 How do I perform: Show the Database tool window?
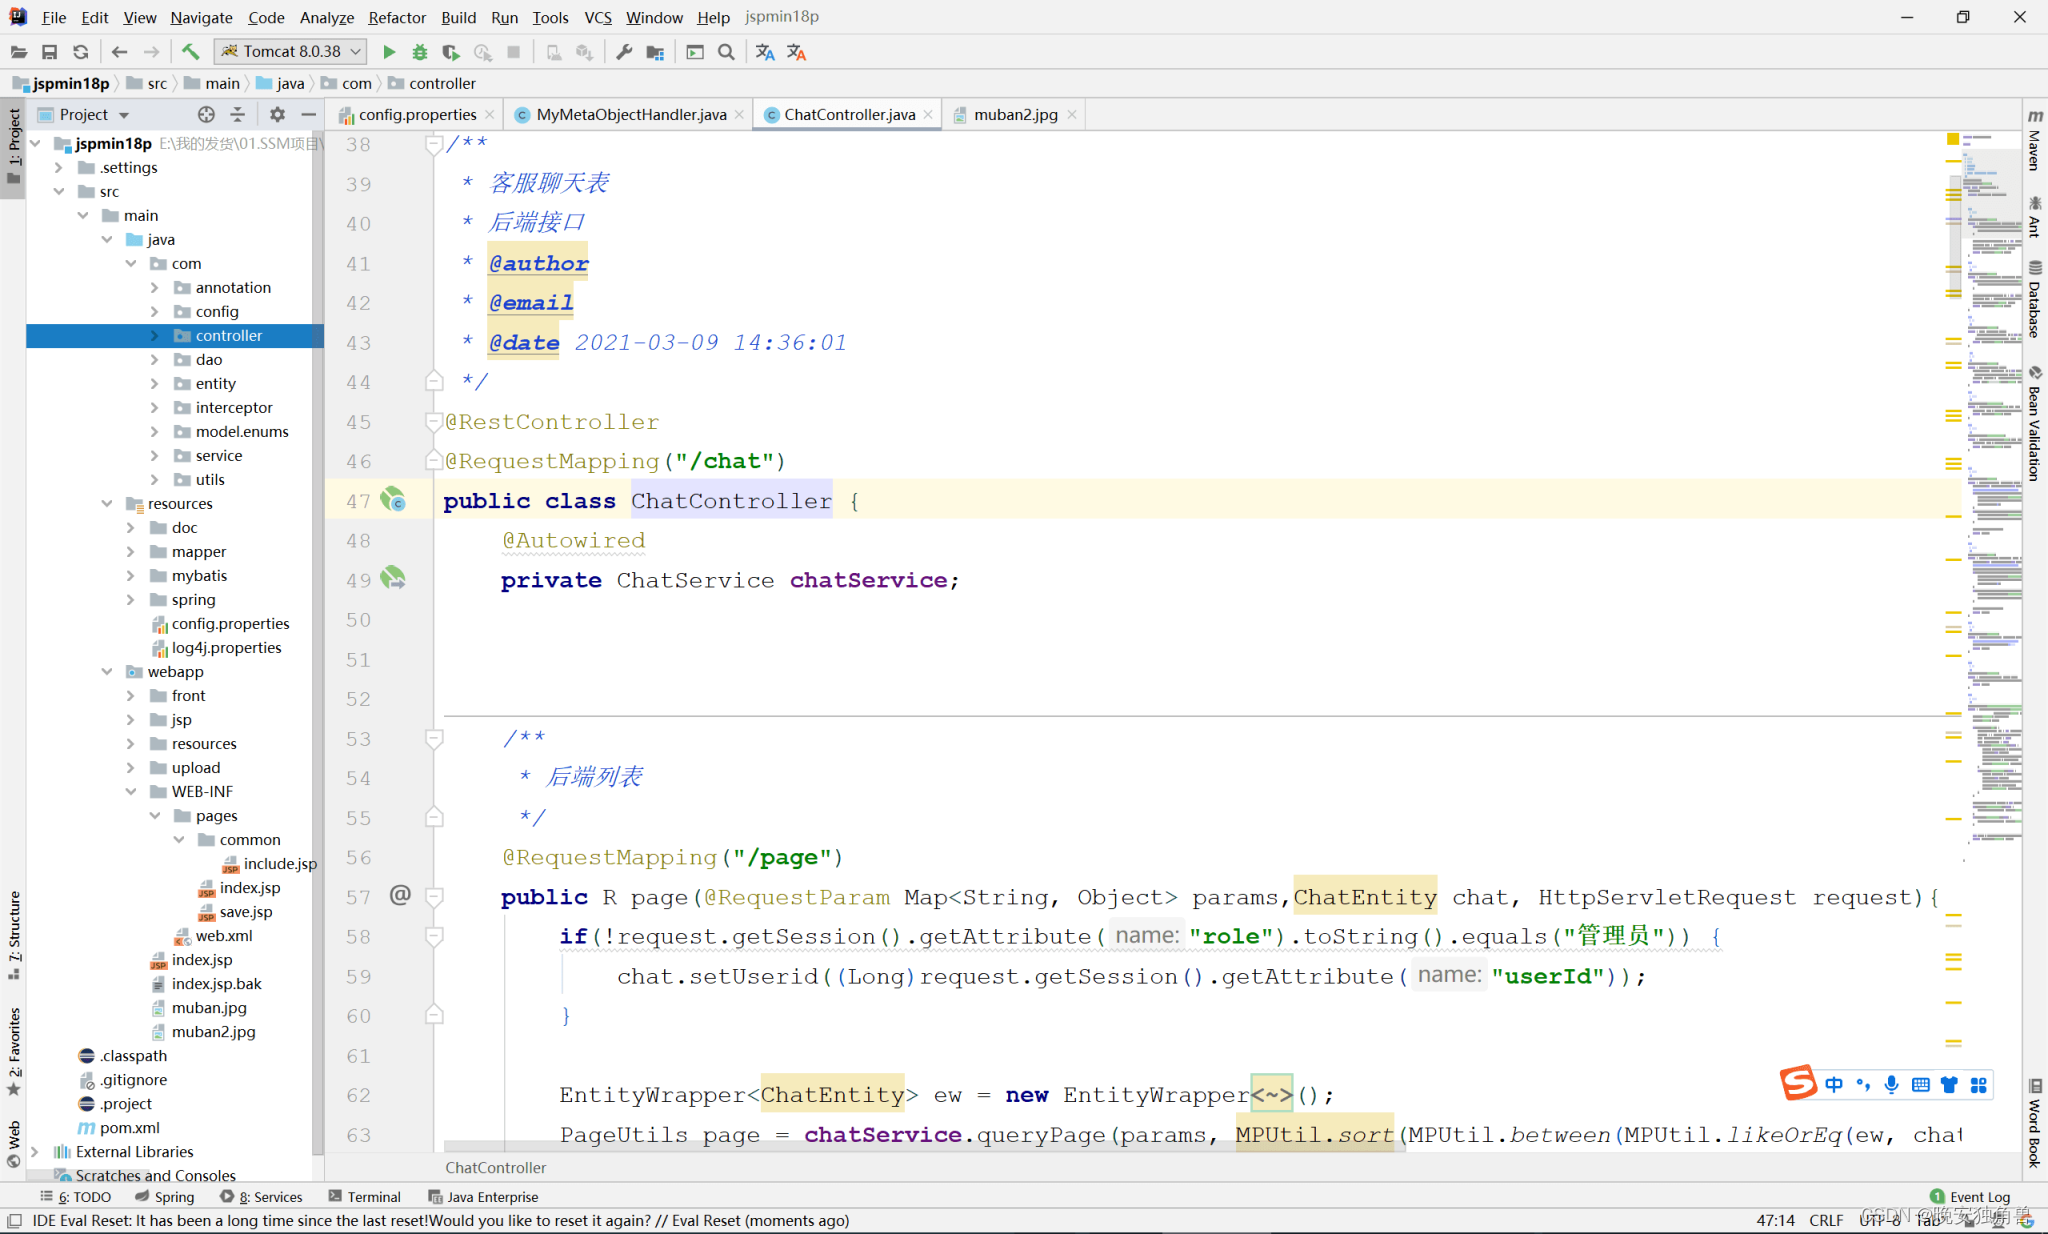click(2035, 295)
